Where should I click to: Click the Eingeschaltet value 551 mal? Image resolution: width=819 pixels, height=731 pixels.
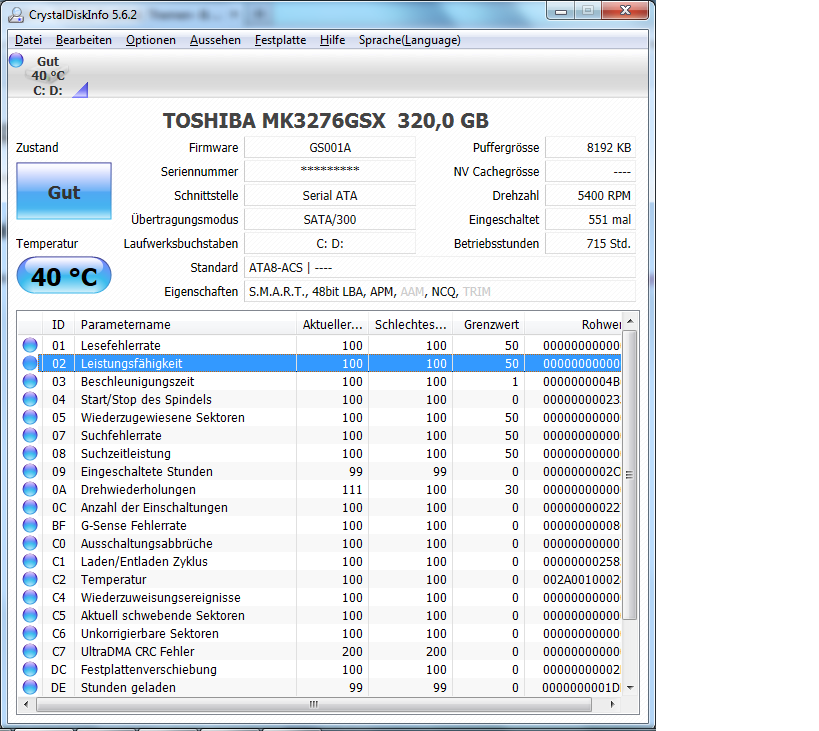pos(590,219)
